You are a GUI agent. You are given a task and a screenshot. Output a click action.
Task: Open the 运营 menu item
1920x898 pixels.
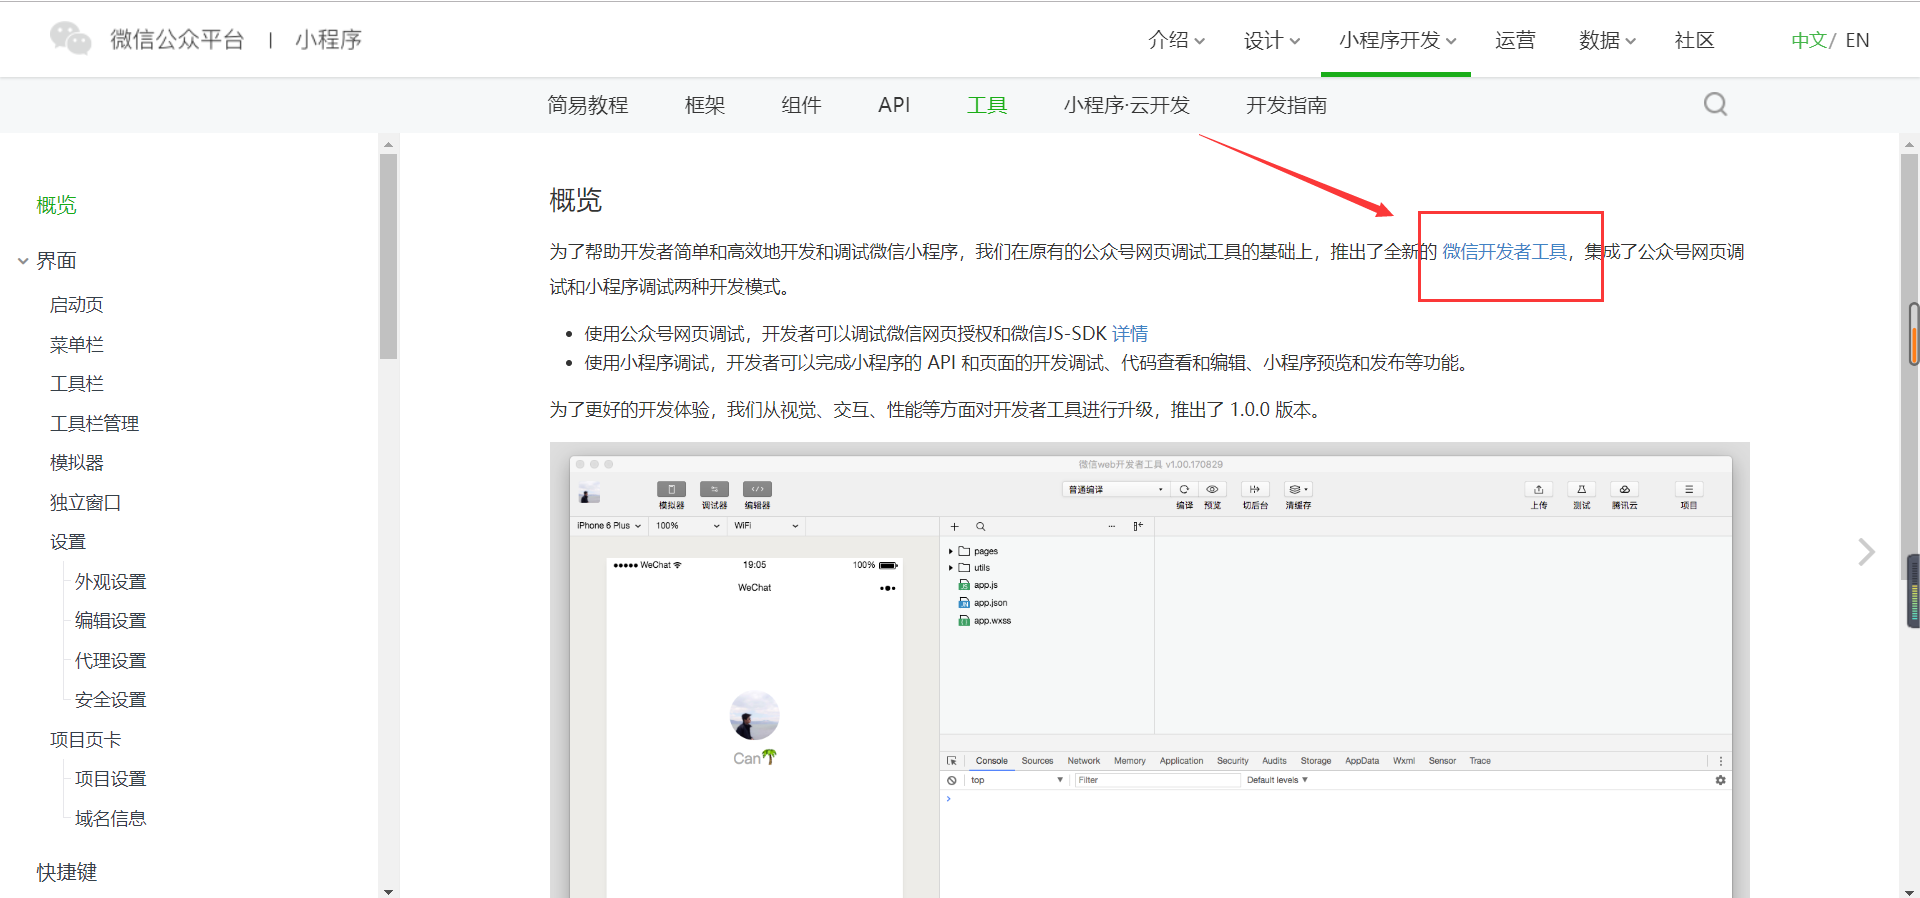click(1515, 40)
